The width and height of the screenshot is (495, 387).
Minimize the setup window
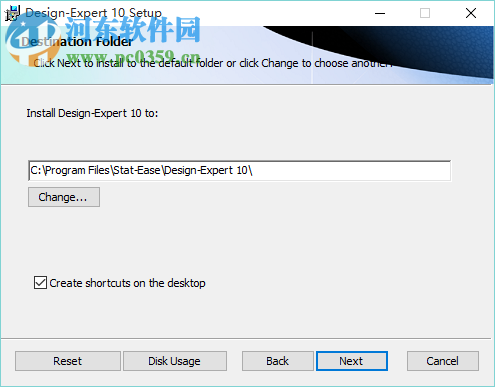pos(380,13)
